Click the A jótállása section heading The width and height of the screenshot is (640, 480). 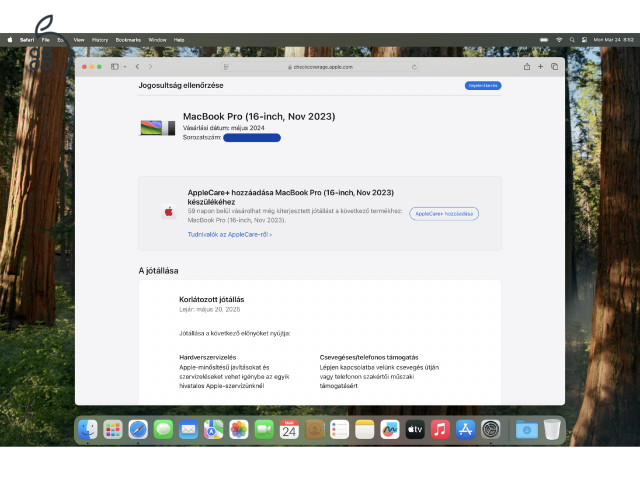[158, 271]
